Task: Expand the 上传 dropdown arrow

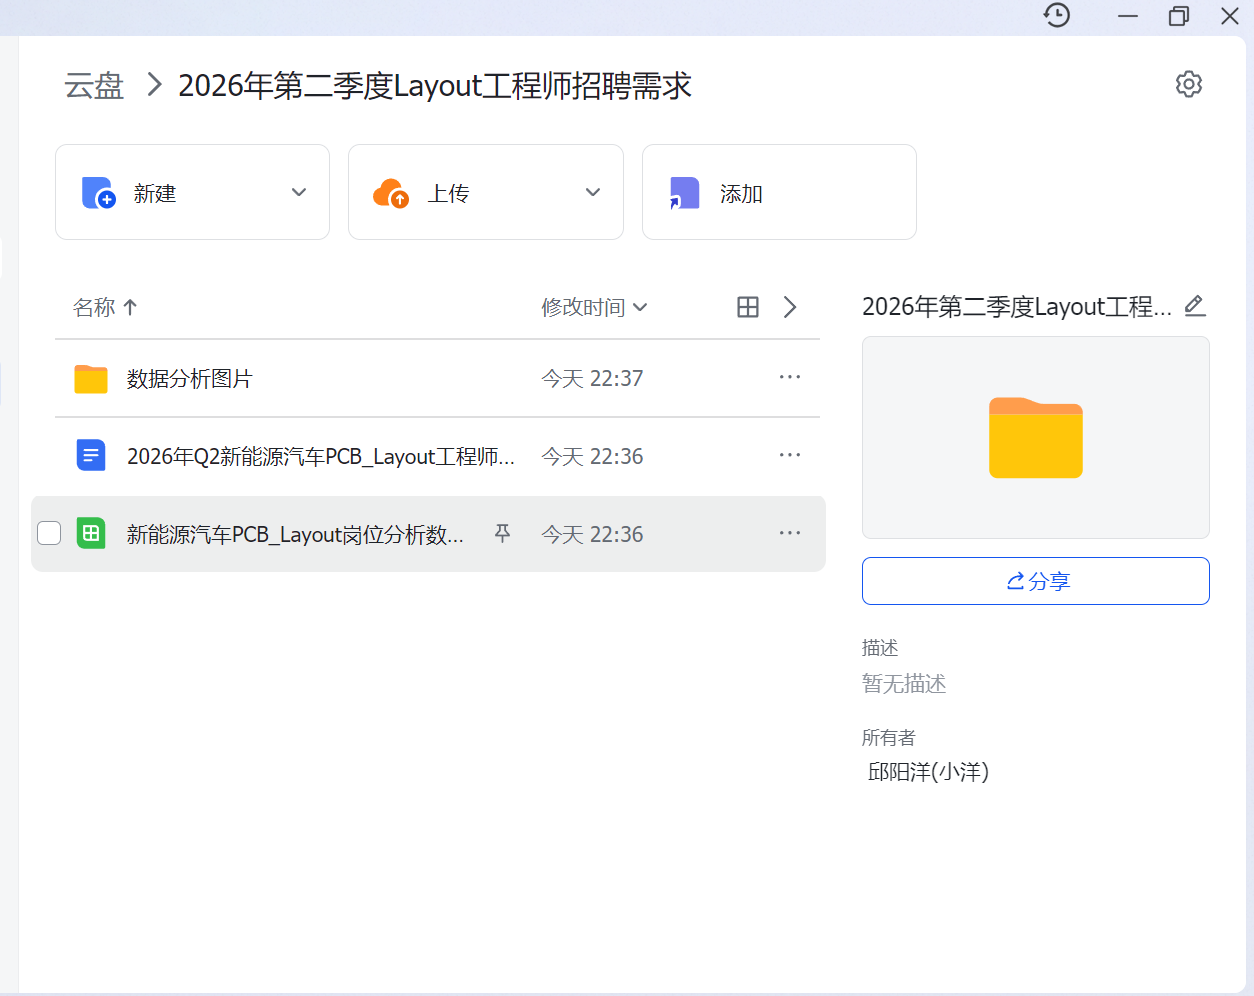Action: tap(593, 192)
